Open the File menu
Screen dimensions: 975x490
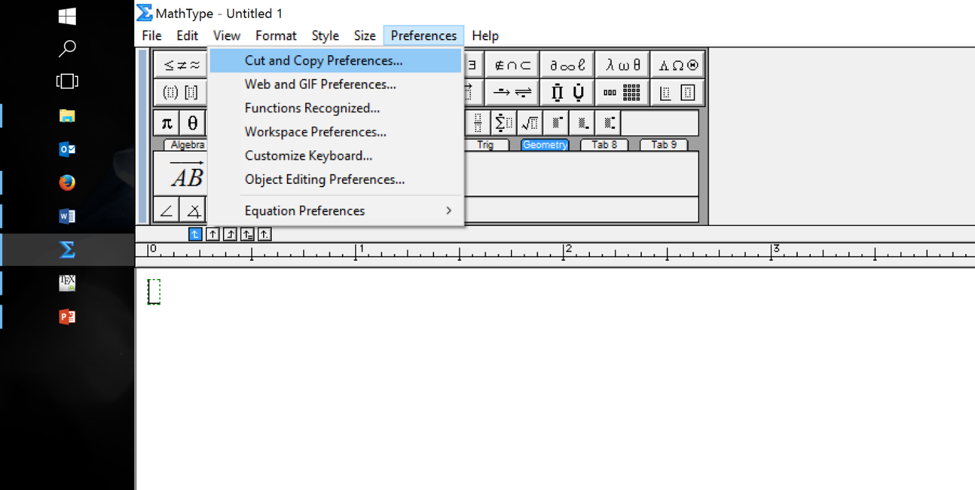tap(152, 35)
